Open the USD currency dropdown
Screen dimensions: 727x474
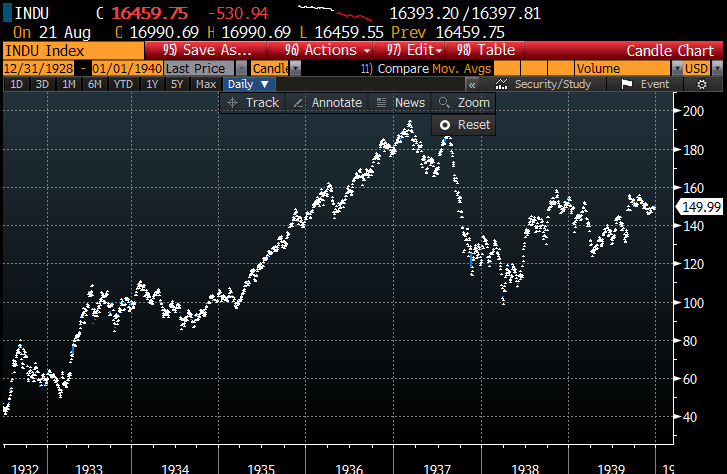697,68
